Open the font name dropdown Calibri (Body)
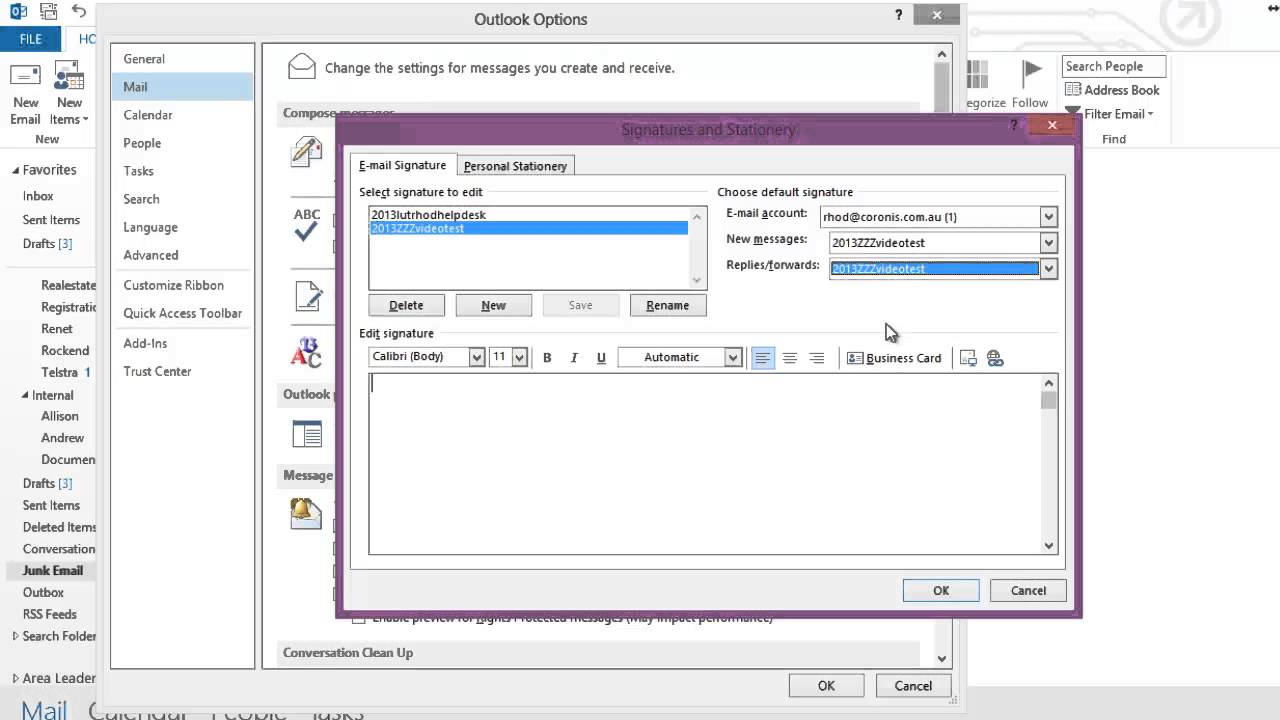The image size is (1280, 720). pos(477,357)
